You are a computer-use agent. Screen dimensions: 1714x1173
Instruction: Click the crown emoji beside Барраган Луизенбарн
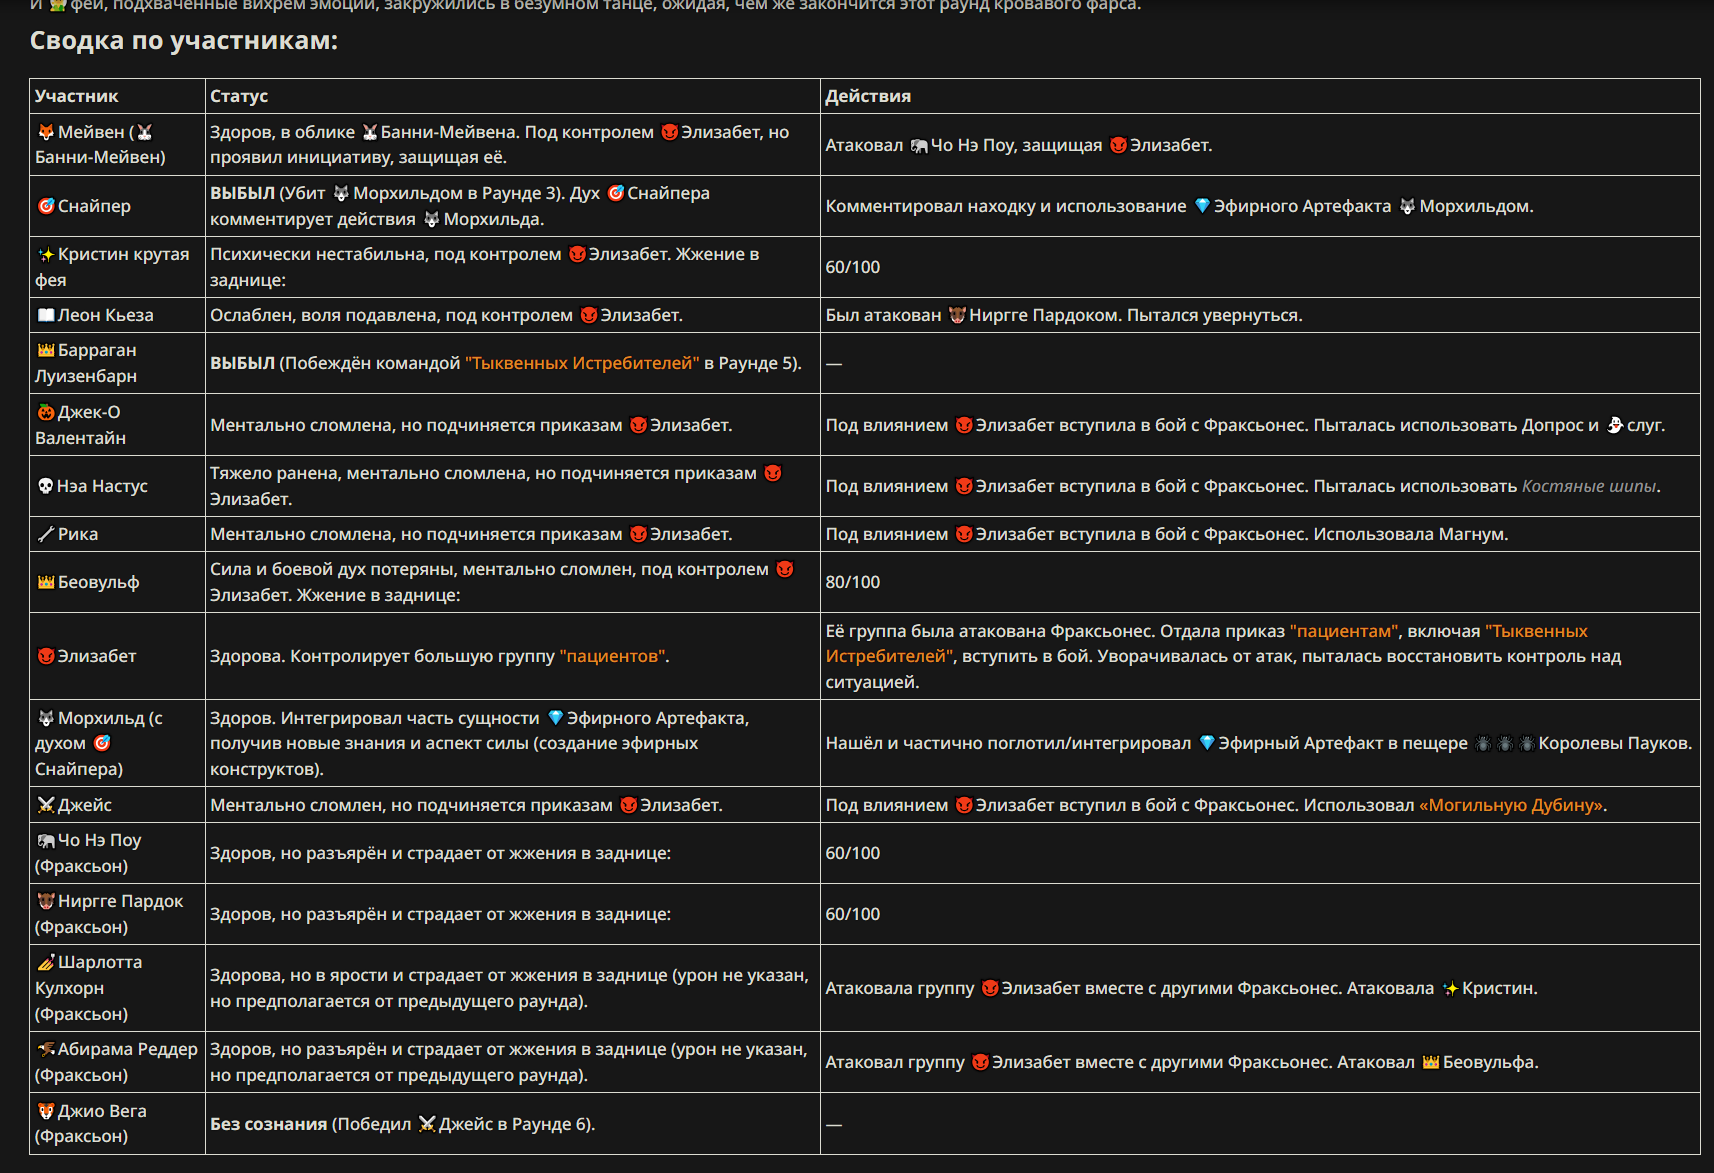point(46,350)
